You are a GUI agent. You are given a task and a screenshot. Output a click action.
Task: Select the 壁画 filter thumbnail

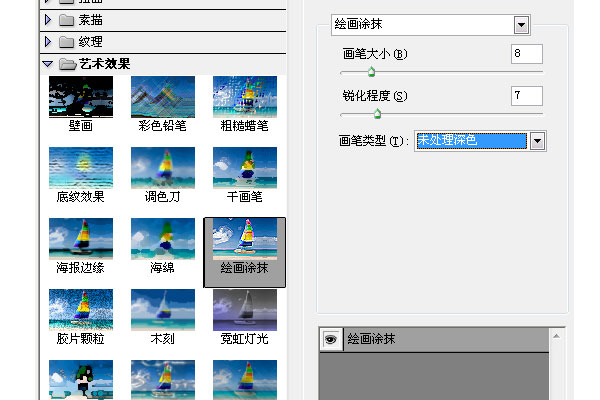point(81,97)
